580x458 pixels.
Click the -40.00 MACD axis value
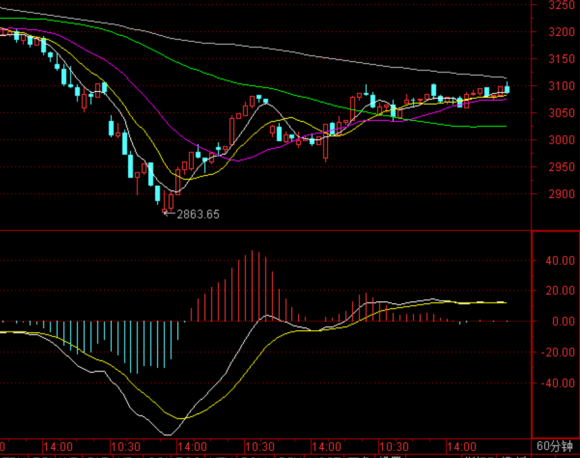tap(558, 383)
